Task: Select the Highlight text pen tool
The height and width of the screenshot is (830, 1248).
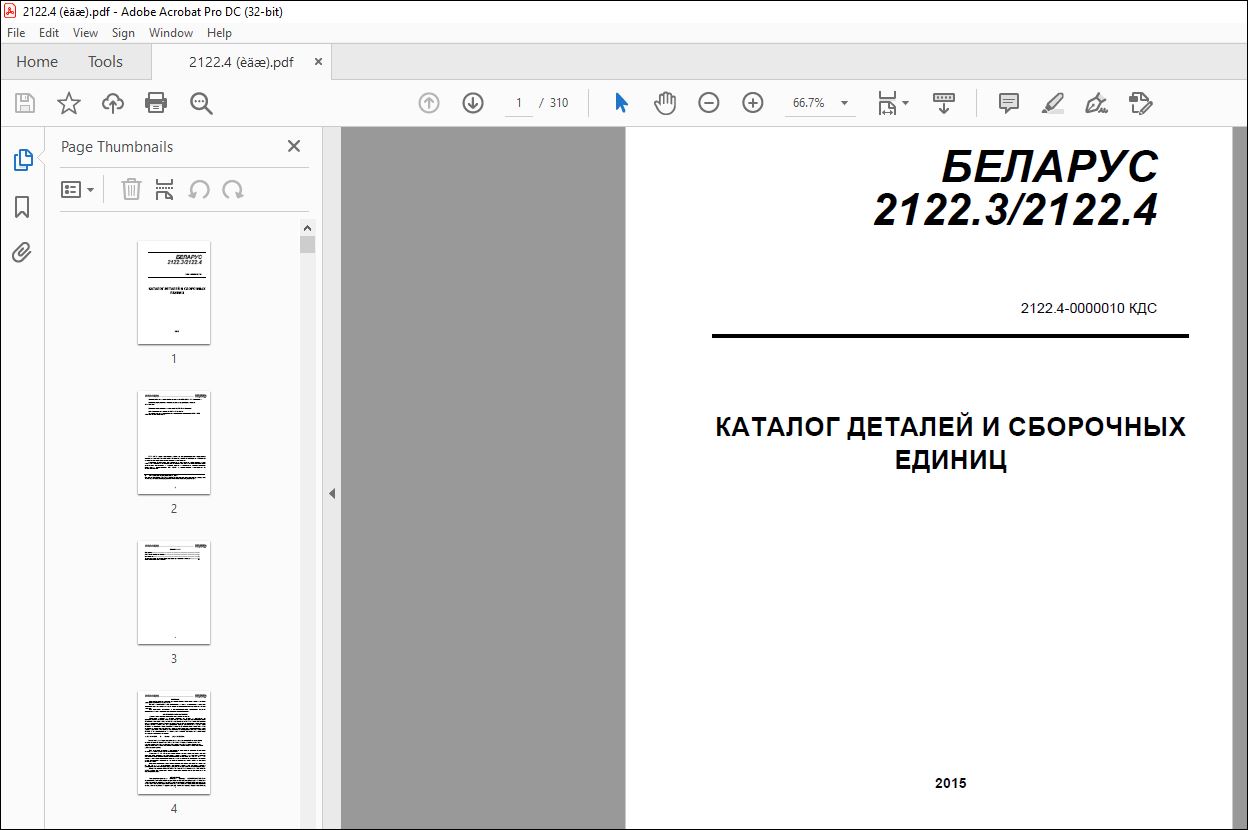Action: click(1052, 103)
